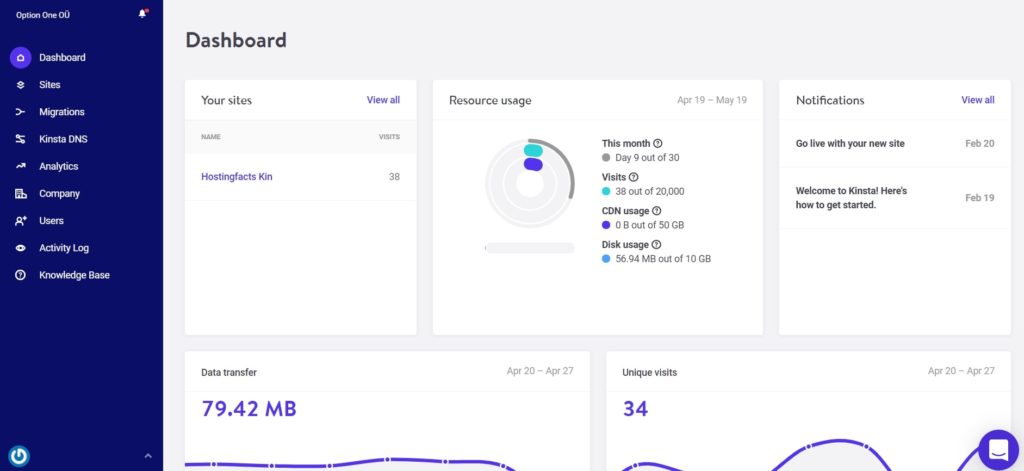
Task: Click the Migrations arrow icon
Action: pos(20,112)
